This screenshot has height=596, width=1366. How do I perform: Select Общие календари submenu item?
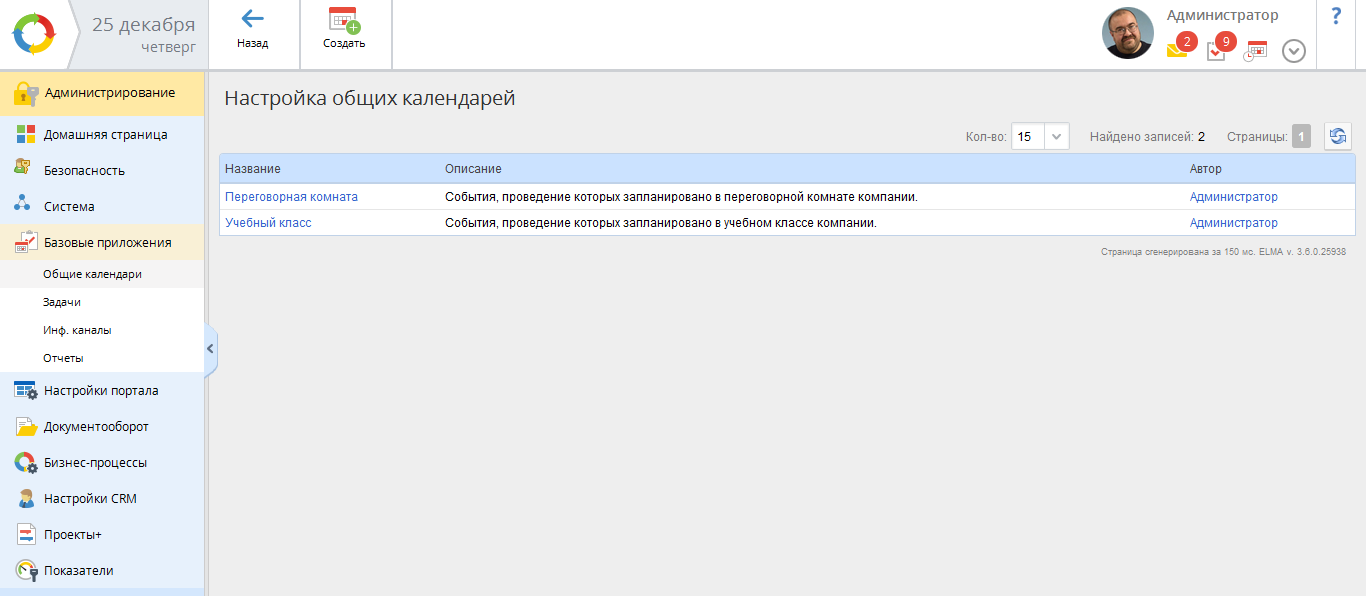[x=92, y=274]
